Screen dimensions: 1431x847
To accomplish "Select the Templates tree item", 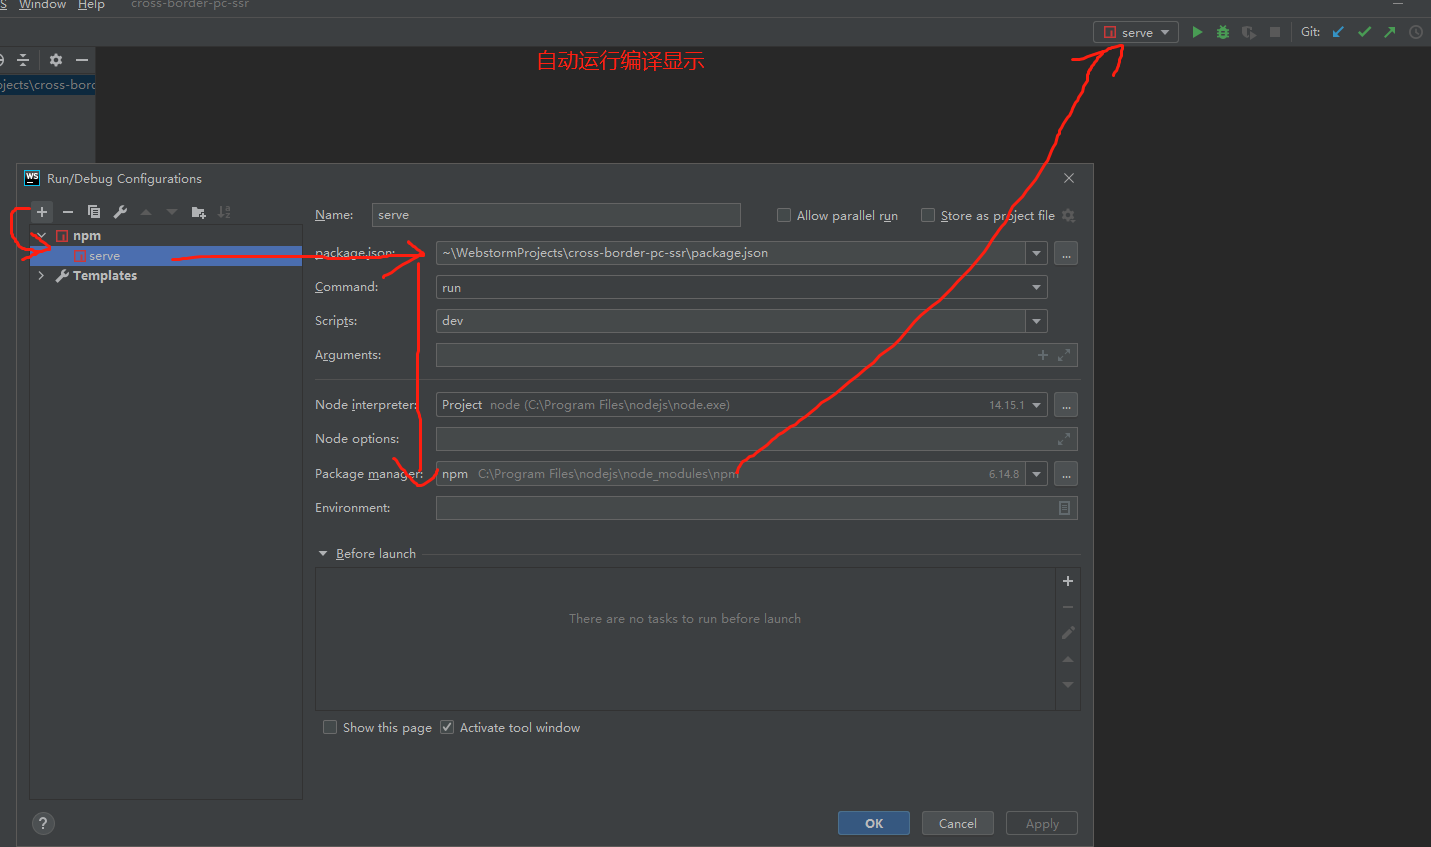I will [104, 276].
